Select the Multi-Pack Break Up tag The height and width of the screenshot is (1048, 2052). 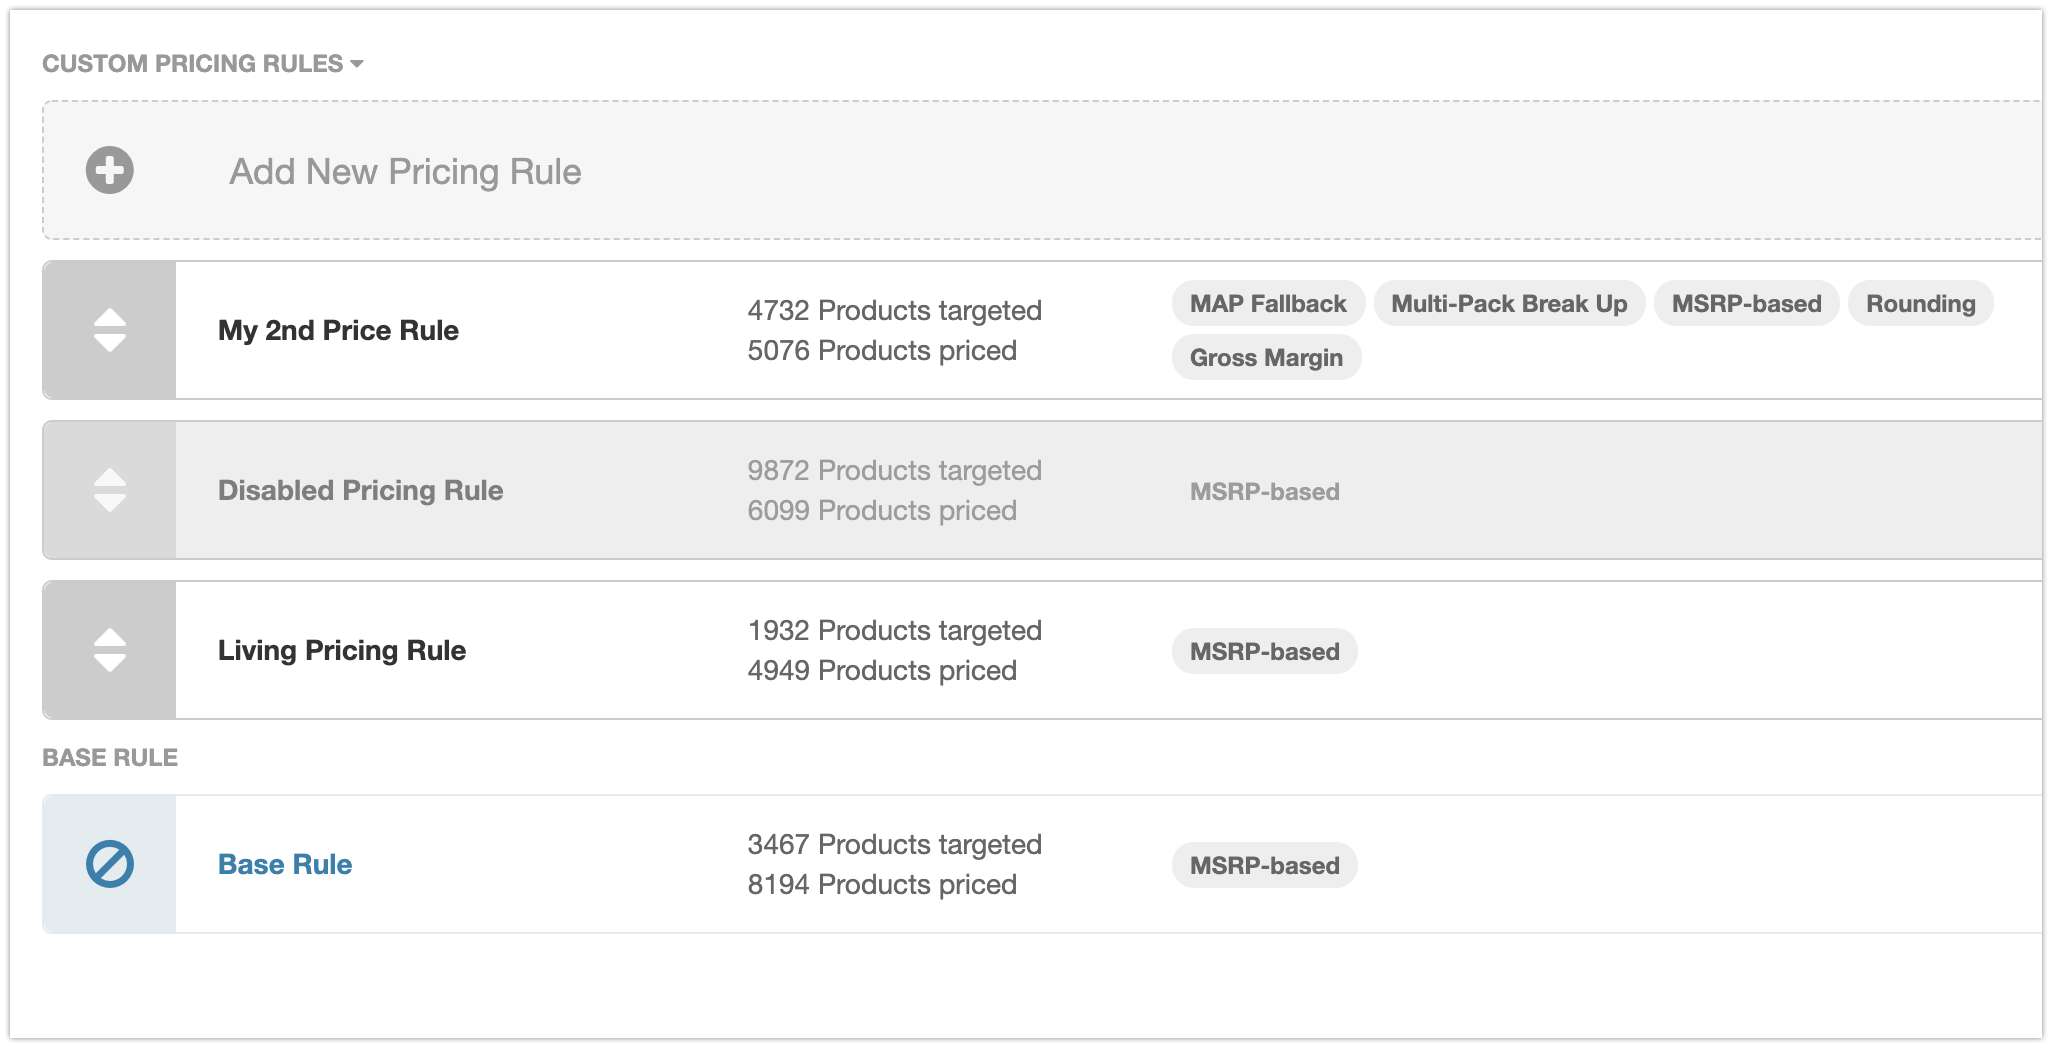(1509, 303)
